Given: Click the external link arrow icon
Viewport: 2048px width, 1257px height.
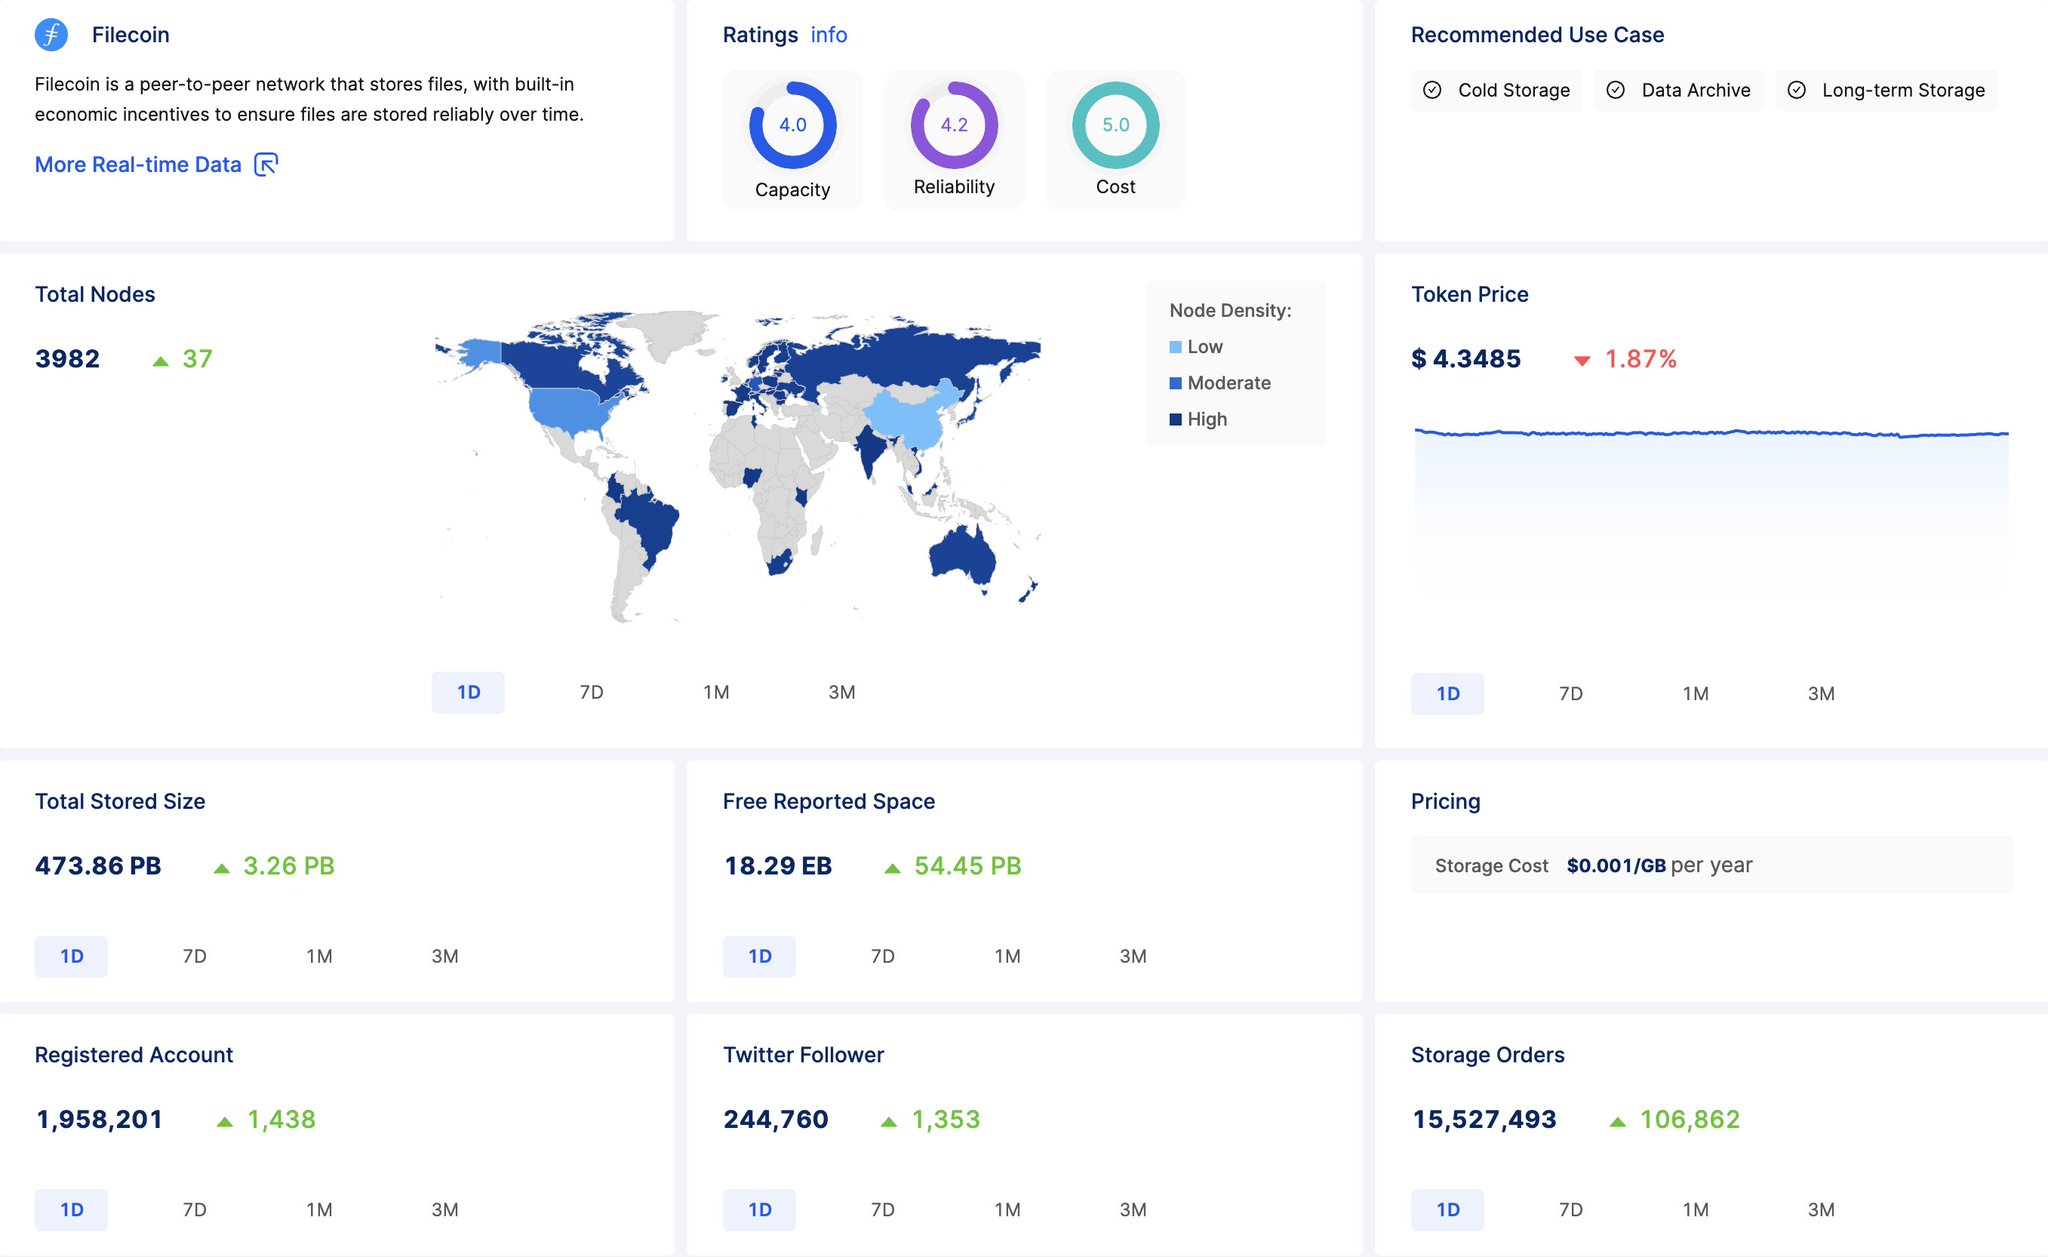Looking at the screenshot, I should click(266, 164).
